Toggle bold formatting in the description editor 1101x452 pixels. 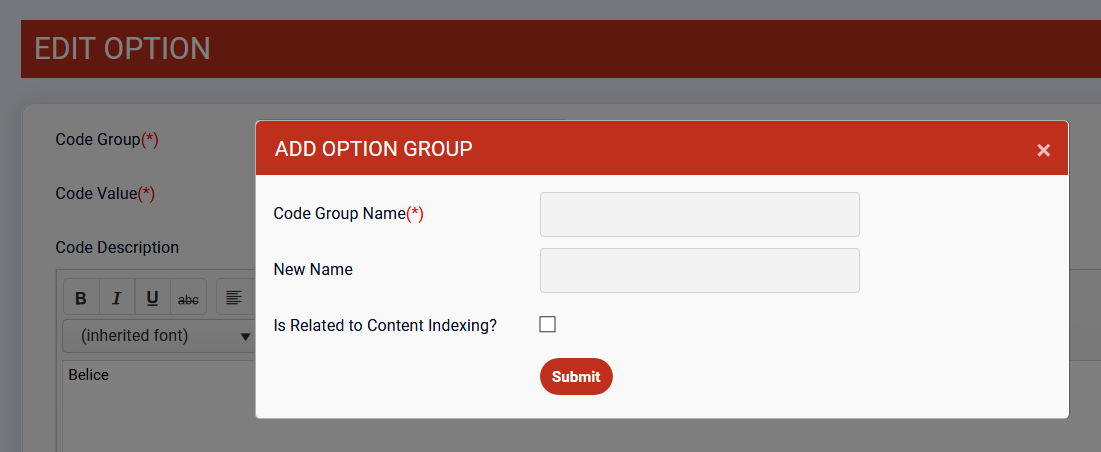81,298
